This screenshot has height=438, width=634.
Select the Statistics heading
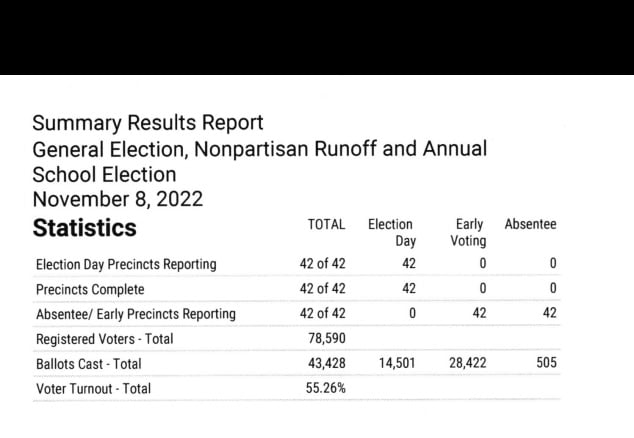84,228
